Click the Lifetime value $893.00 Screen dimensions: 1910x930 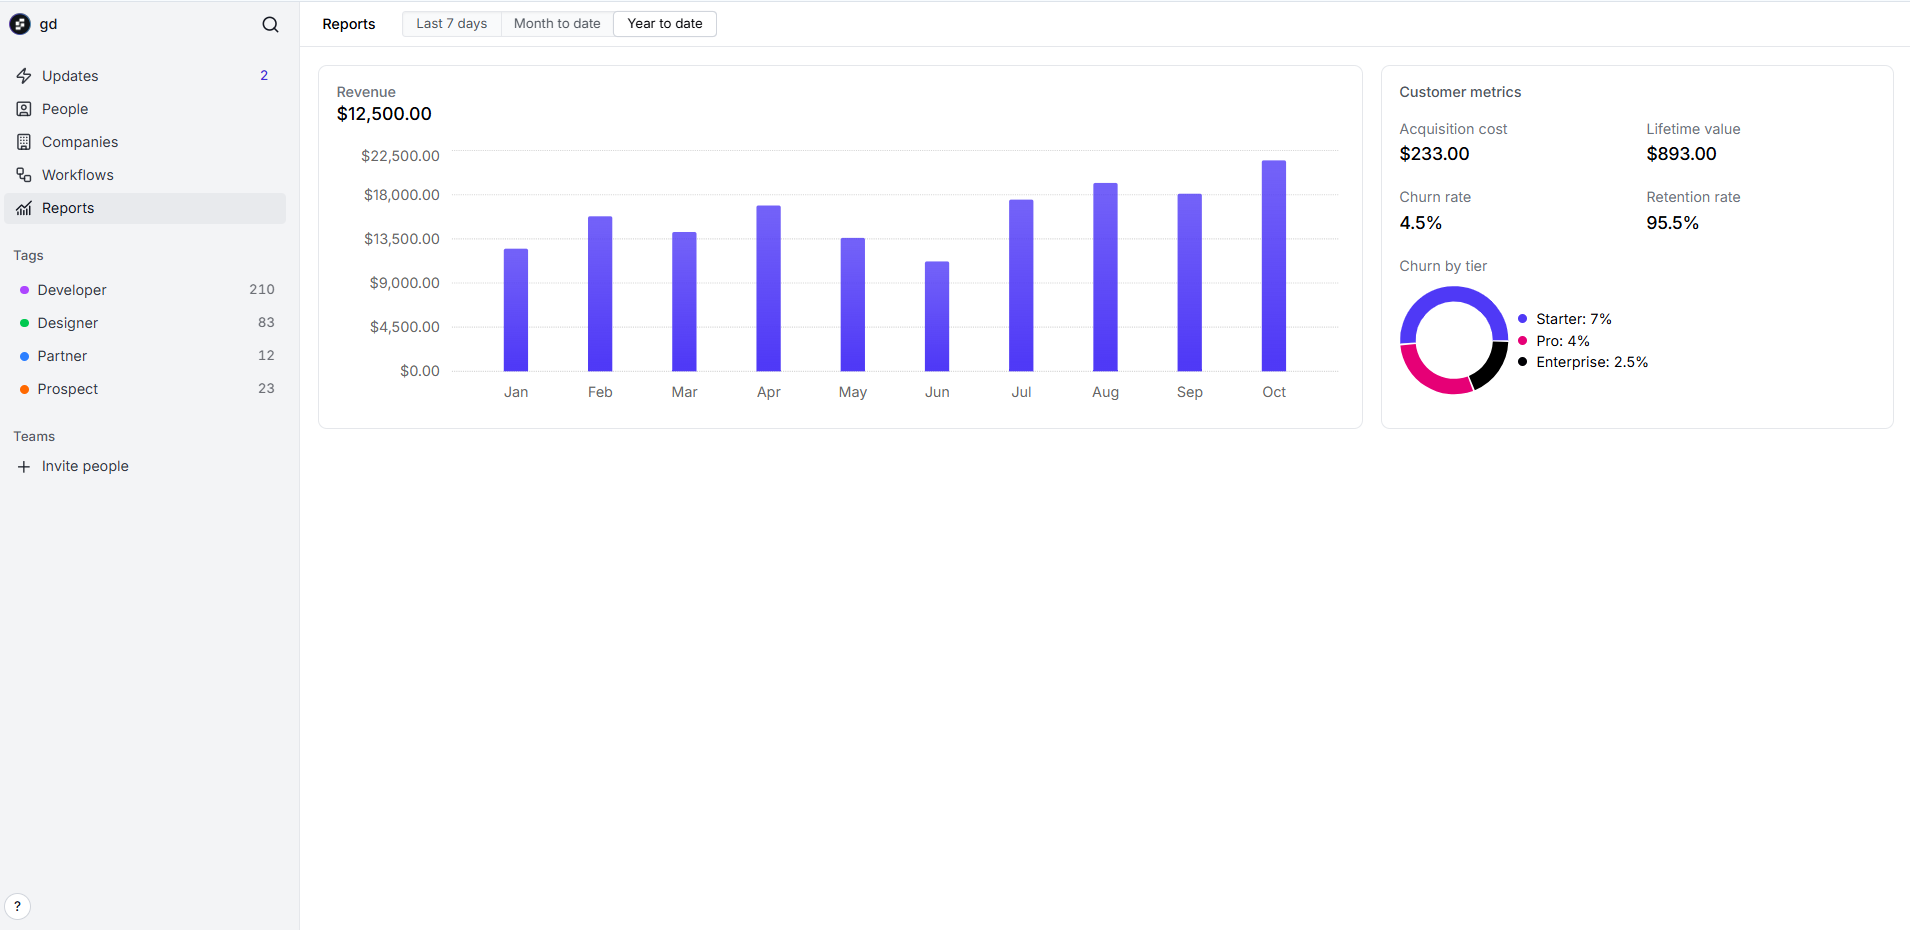[x=1681, y=154]
